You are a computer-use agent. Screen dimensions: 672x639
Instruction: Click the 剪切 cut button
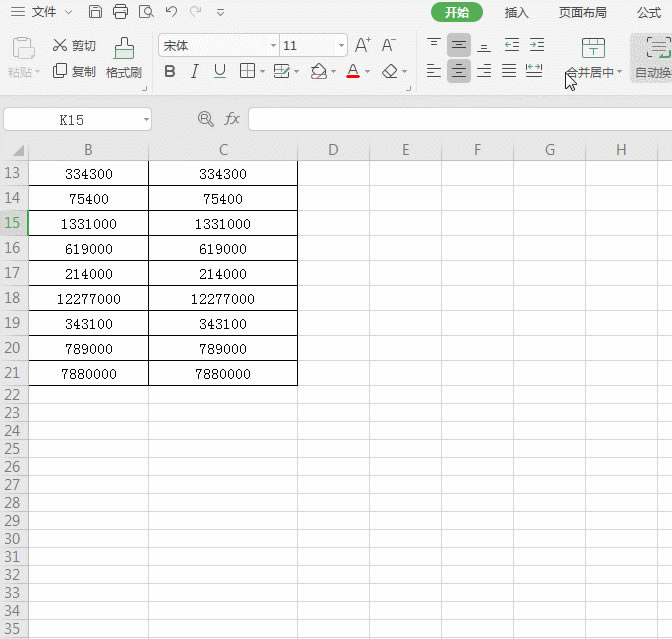pyautogui.click(x=74, y=45)
